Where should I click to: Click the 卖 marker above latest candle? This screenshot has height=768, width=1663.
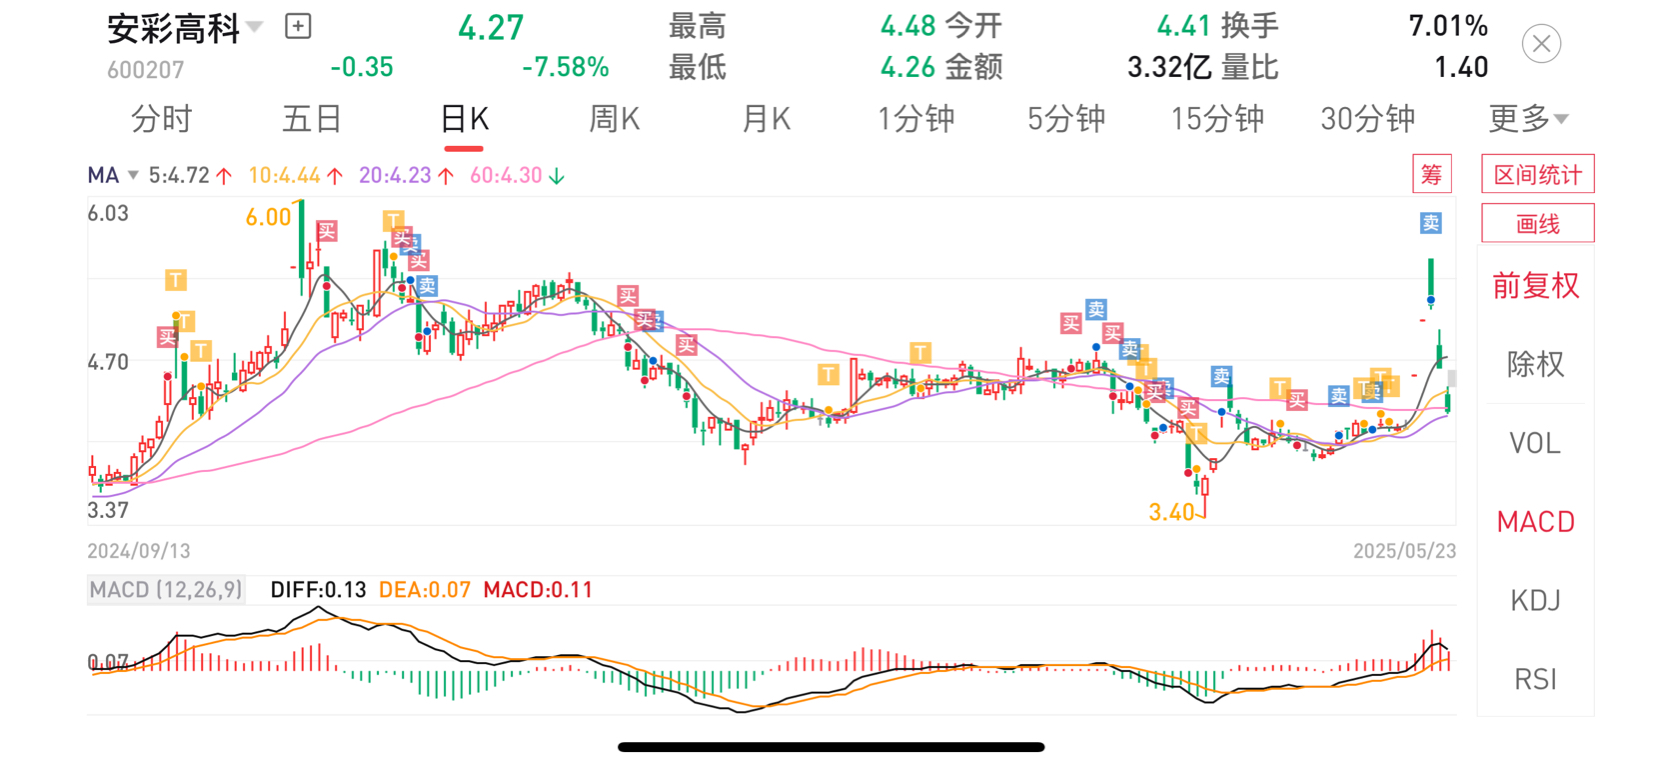1431,223
